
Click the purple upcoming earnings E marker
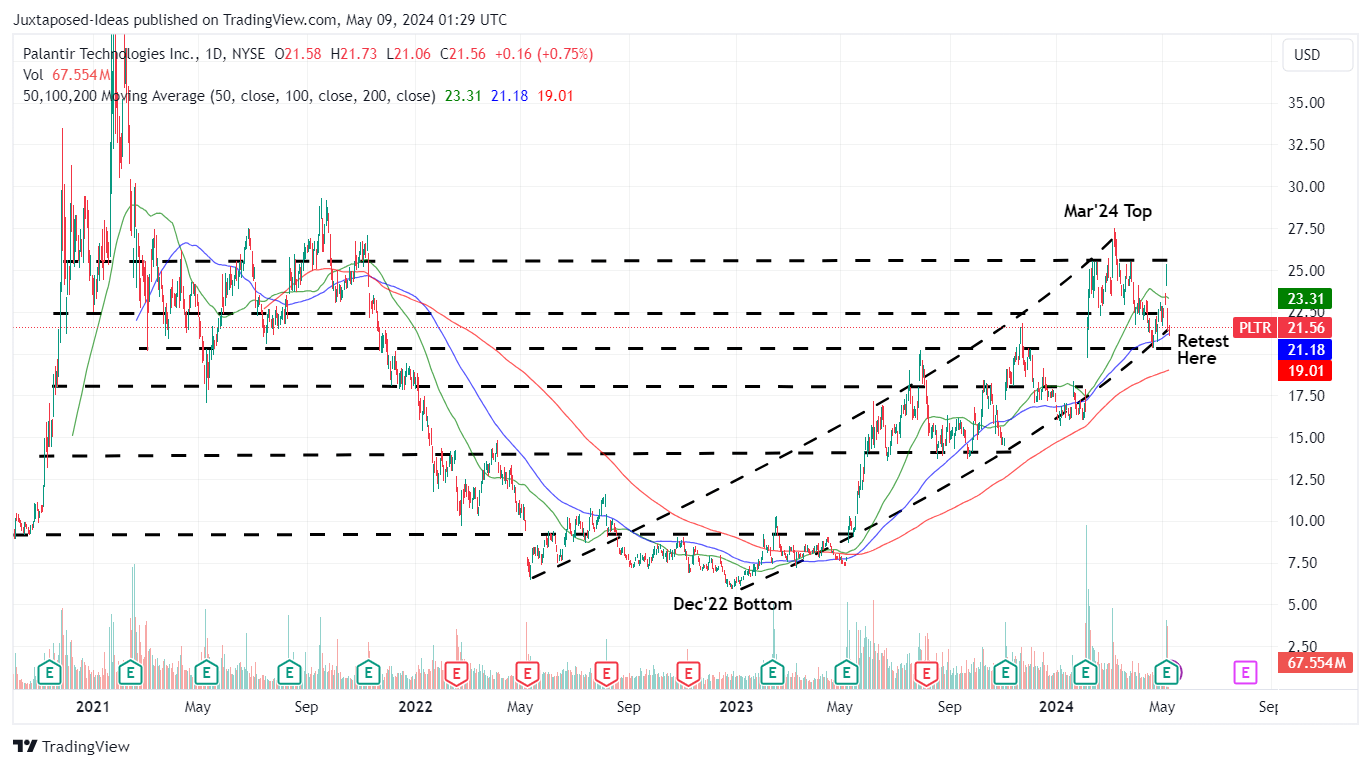click(1245, 673)
